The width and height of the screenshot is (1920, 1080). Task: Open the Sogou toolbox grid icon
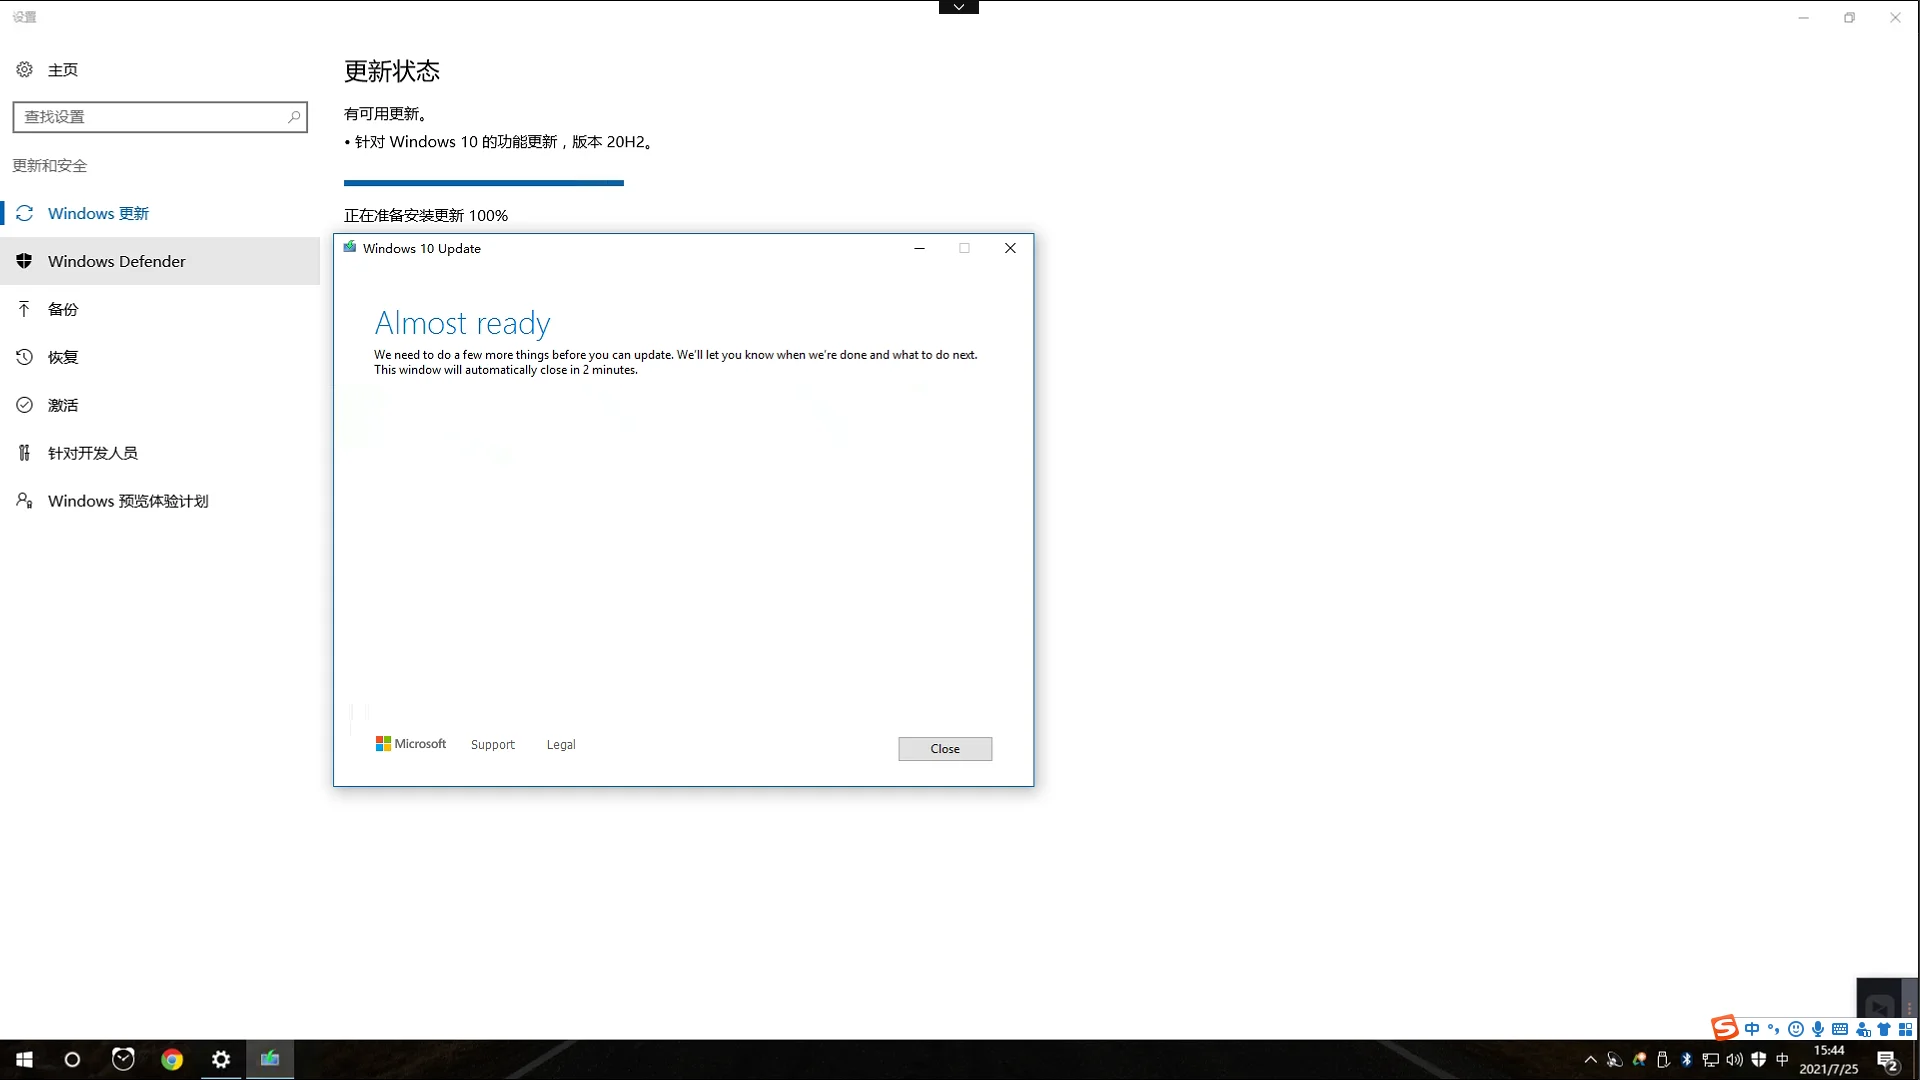click(1907, 1028)
